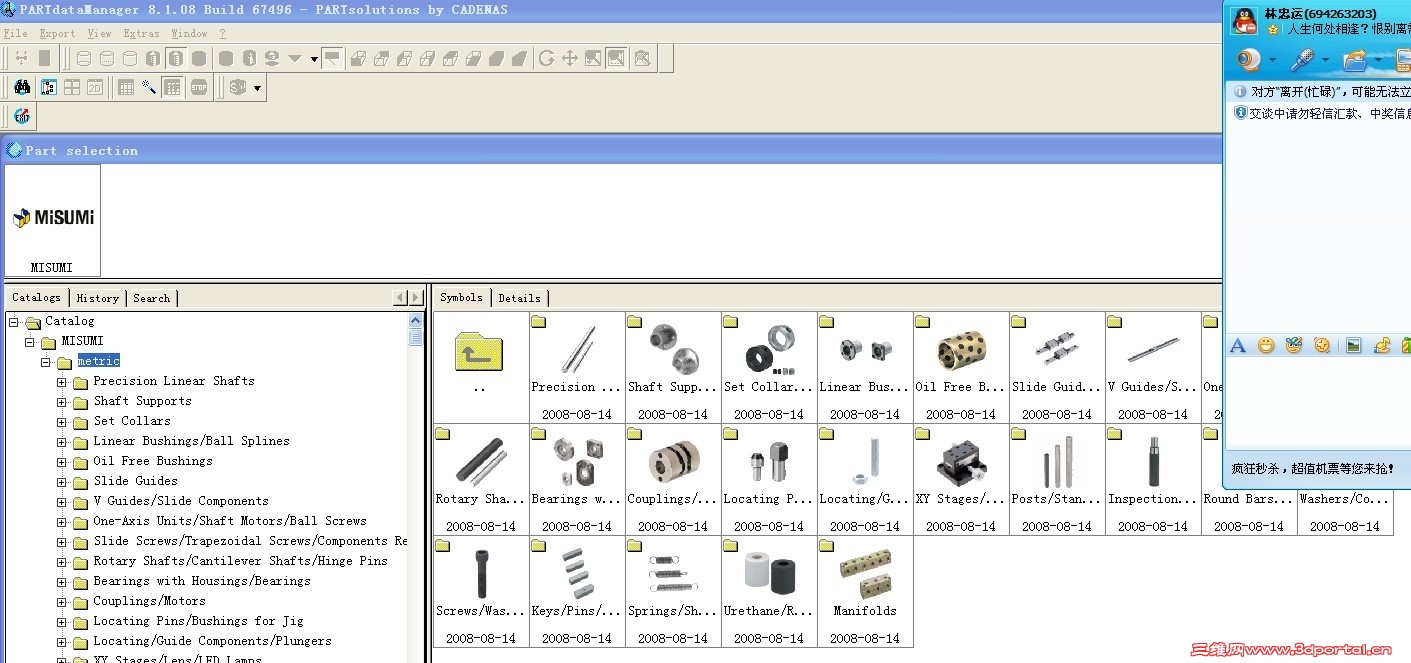Viewport: 1411px width, 663px height.
Task: Open the Urethane thumbnail
Action: point(769,591)
